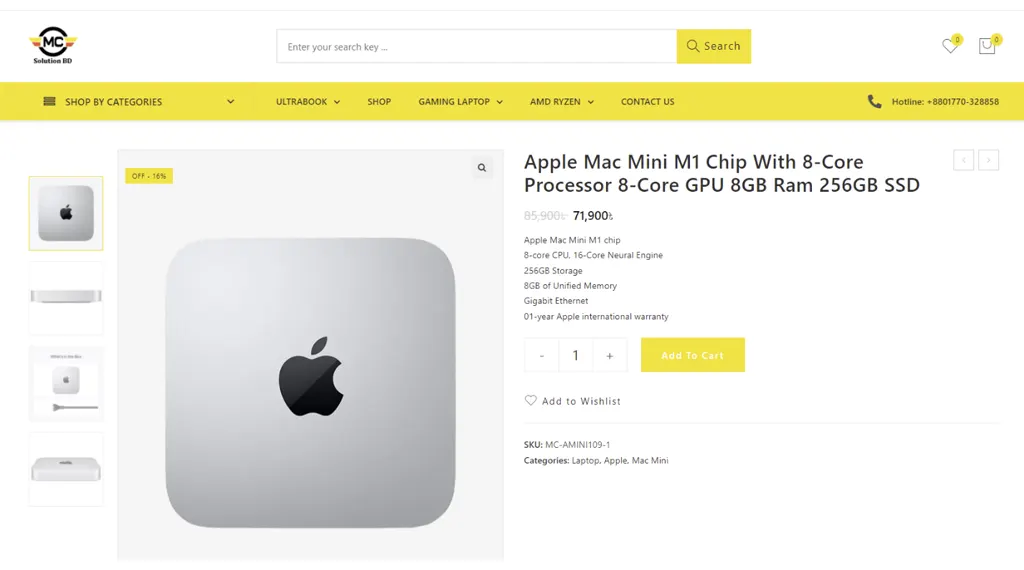Go to the Shop menu item
1024x570 pixels.
point(379,102)
